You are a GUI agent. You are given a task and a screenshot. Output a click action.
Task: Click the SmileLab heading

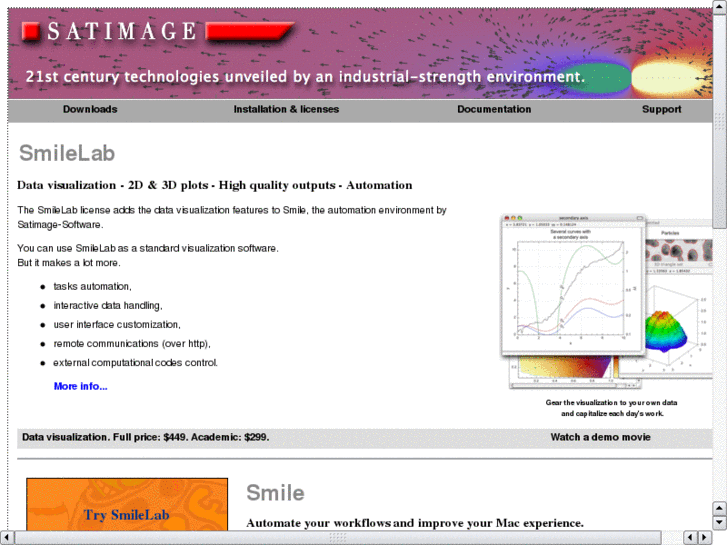click(67, 153)
